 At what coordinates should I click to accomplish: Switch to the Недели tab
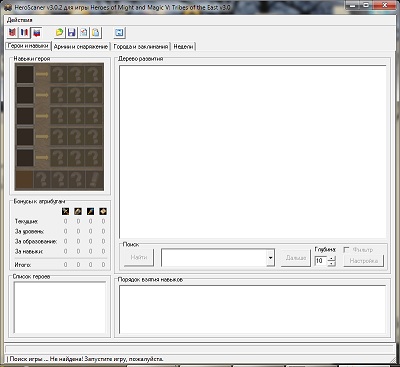pyautogui.click(x=183, y=47)
